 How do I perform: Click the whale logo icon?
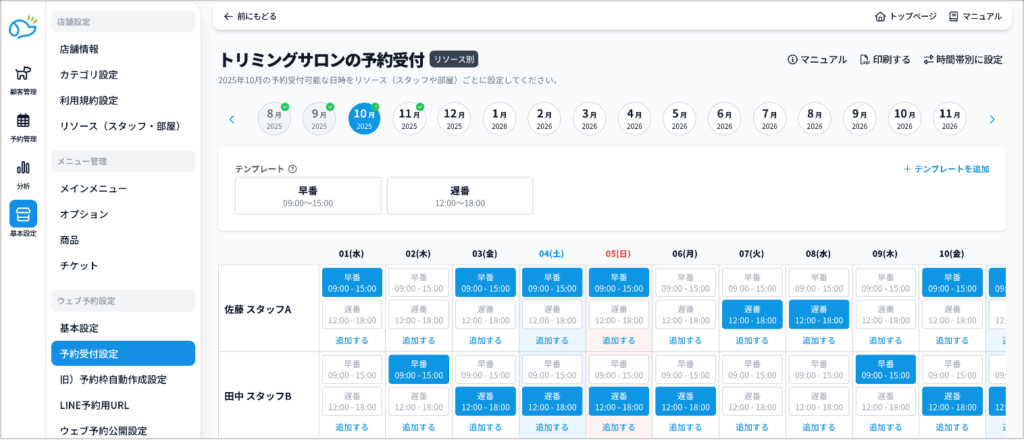click(x=22, y=27)
